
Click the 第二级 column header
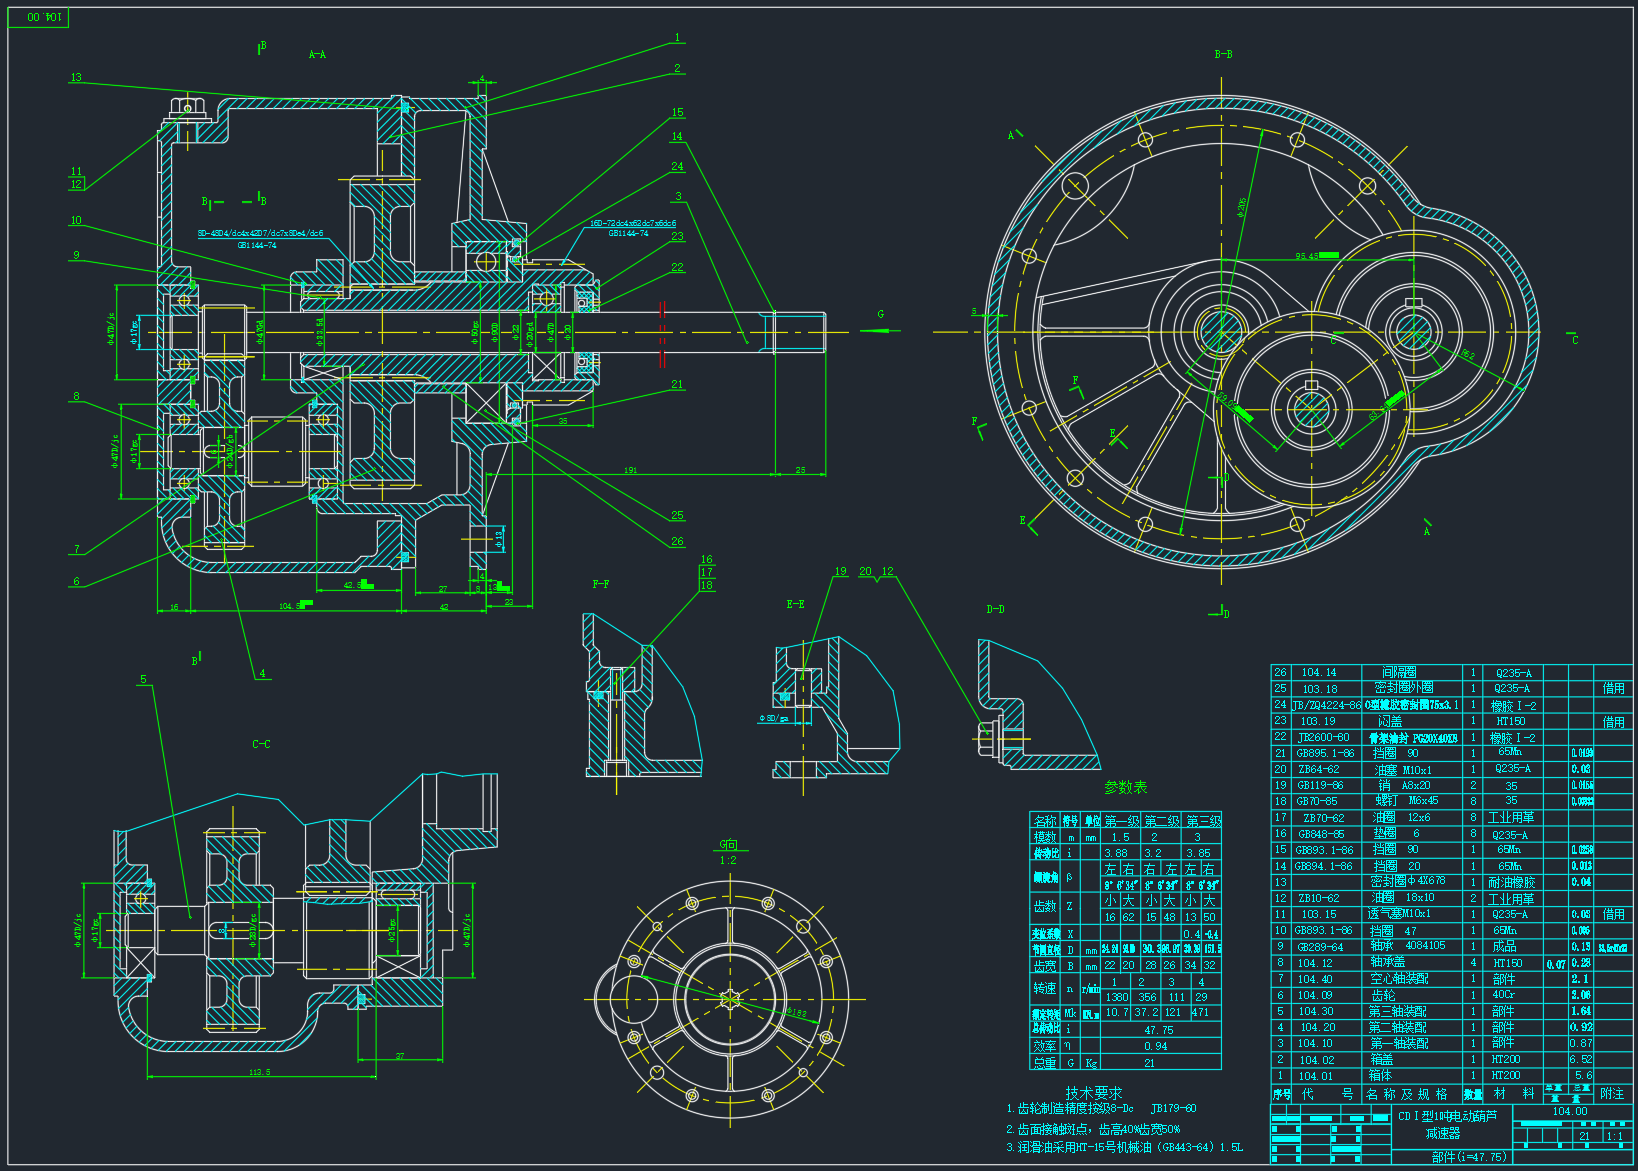pos(1162,821)
